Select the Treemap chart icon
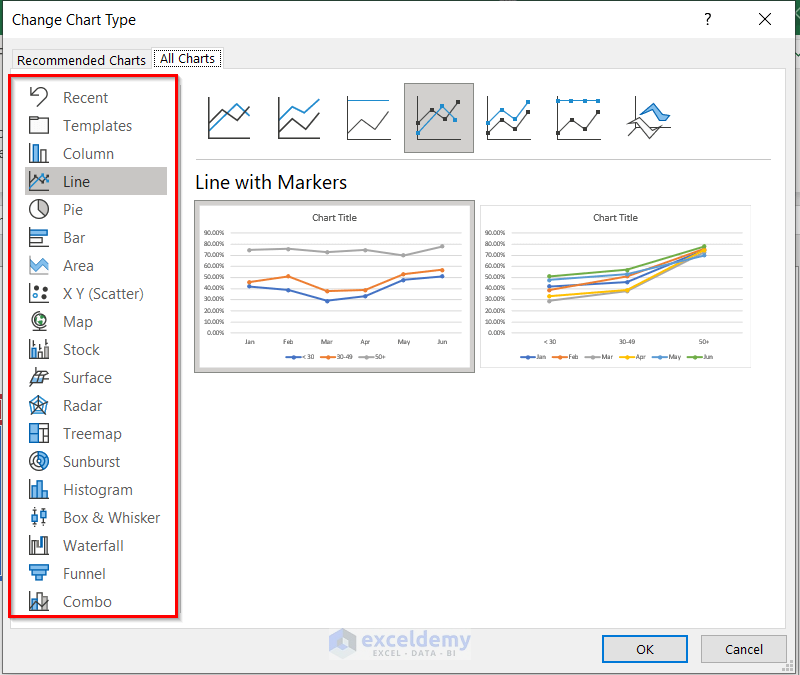Screen dimensions: 800x675 [x=39, y=433]
